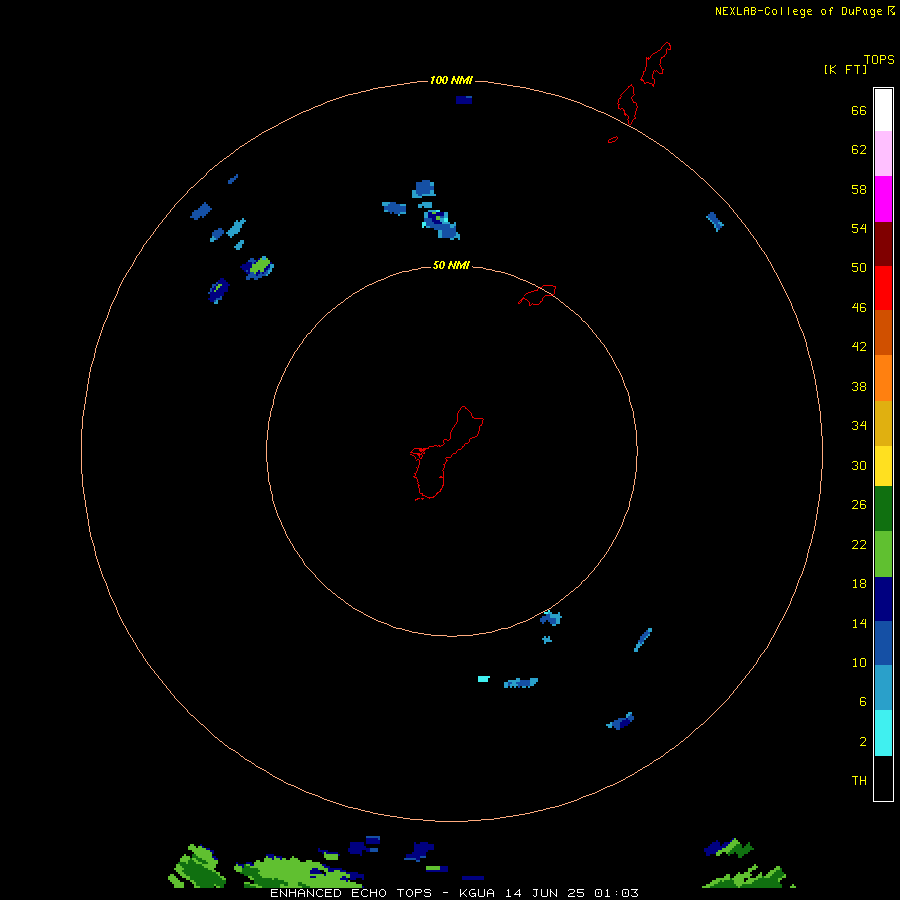The image size is (900, 900).
Task: Click the ENHANCED ECHO TOPS KGUA caption
Action: click(x=454, y=893)
